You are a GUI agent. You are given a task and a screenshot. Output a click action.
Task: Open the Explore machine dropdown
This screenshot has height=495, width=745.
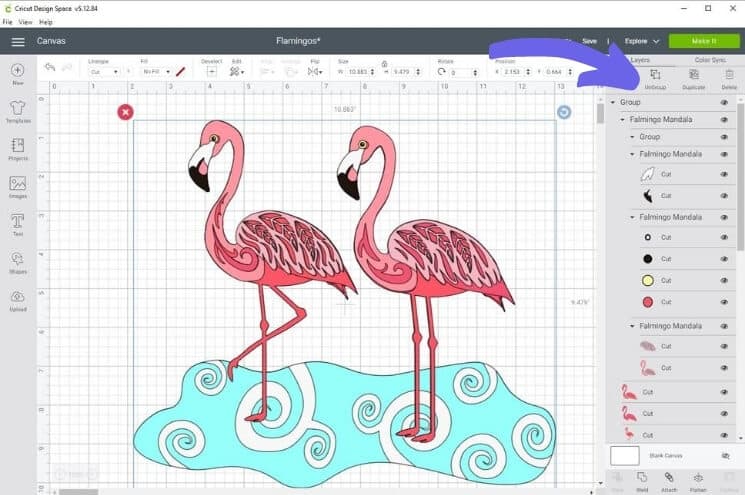(x=642, y=41)
